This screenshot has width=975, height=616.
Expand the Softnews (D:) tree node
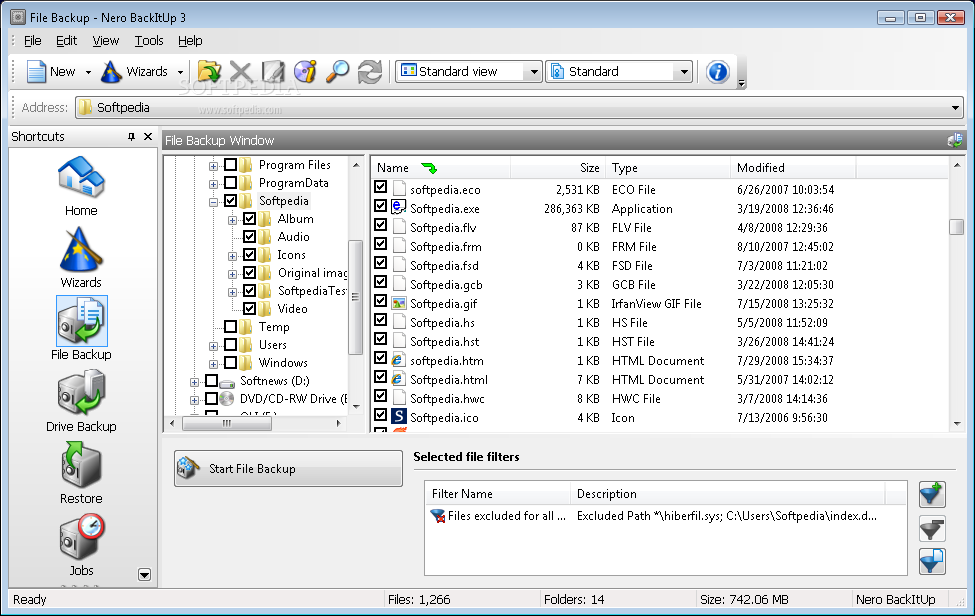(195, 382)
